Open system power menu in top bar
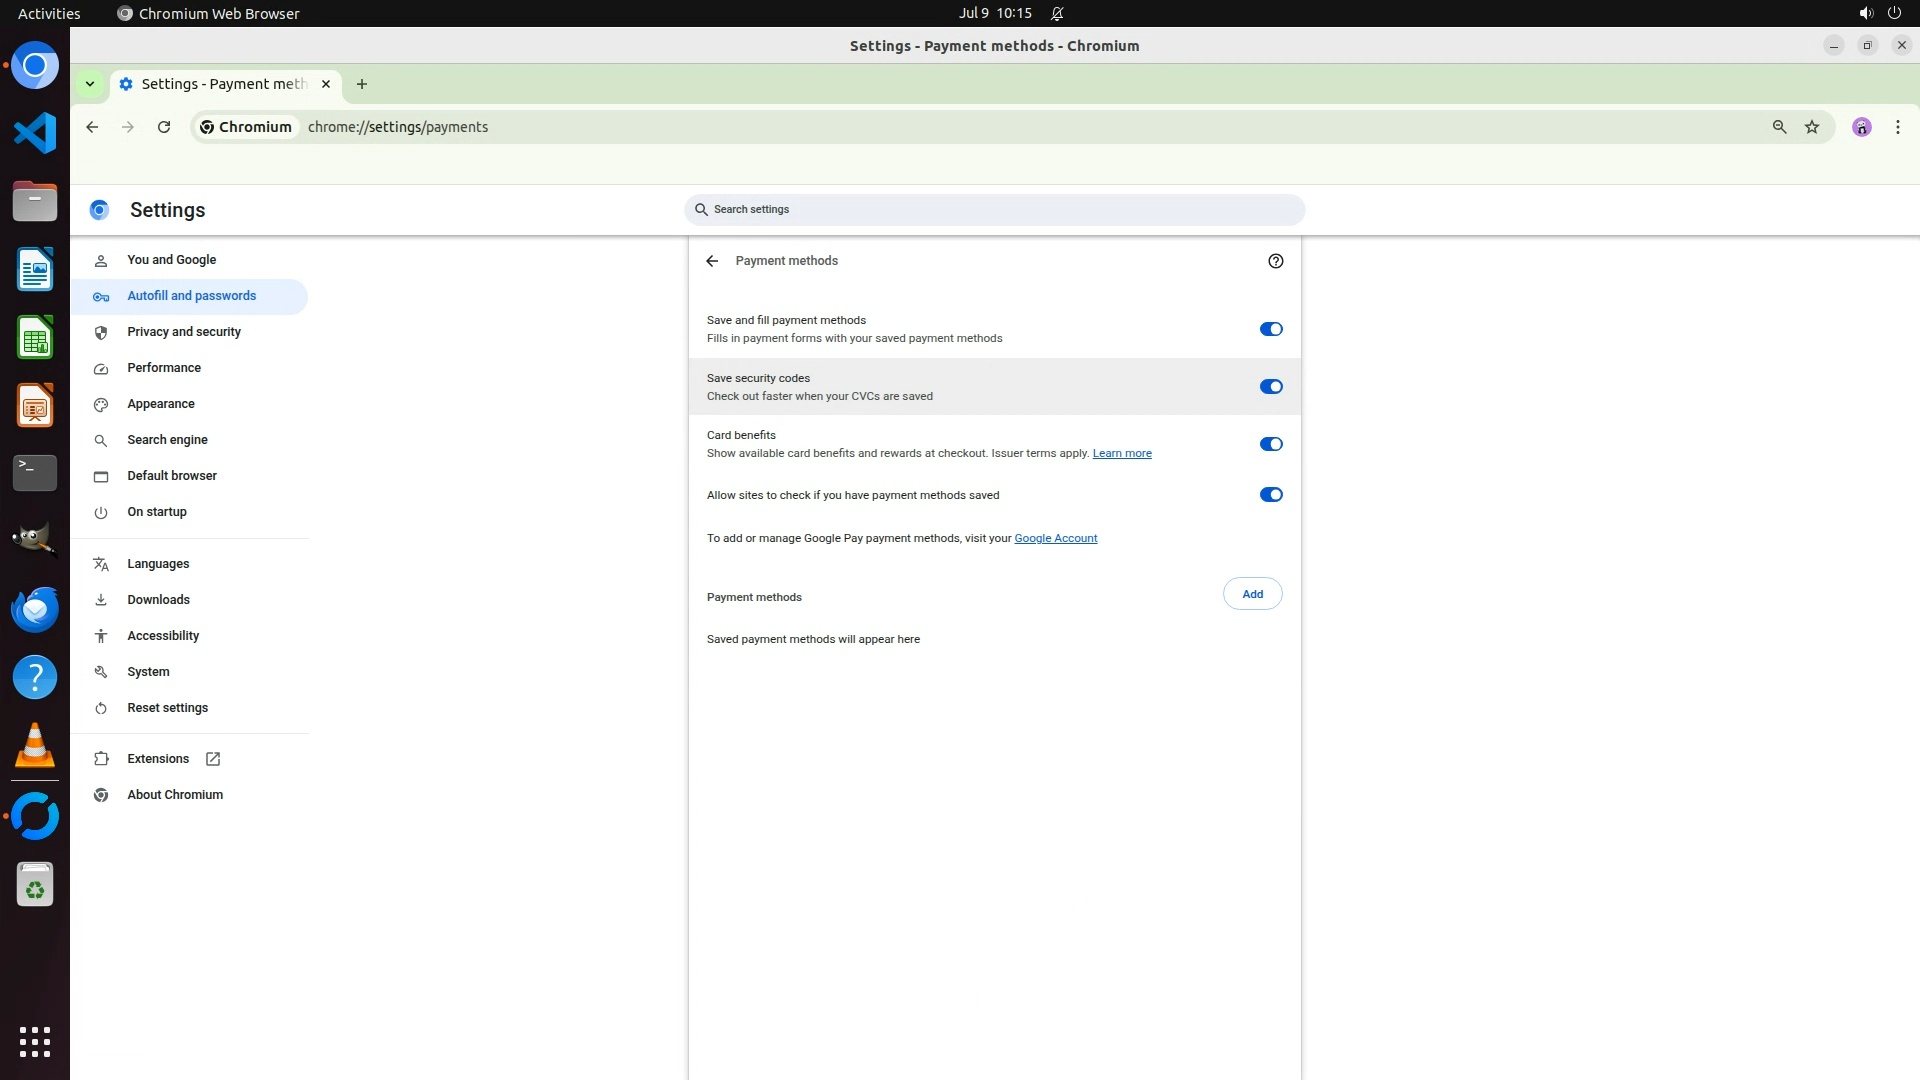Viewport: 1920px width, 1080px height. click(1894, 13)
